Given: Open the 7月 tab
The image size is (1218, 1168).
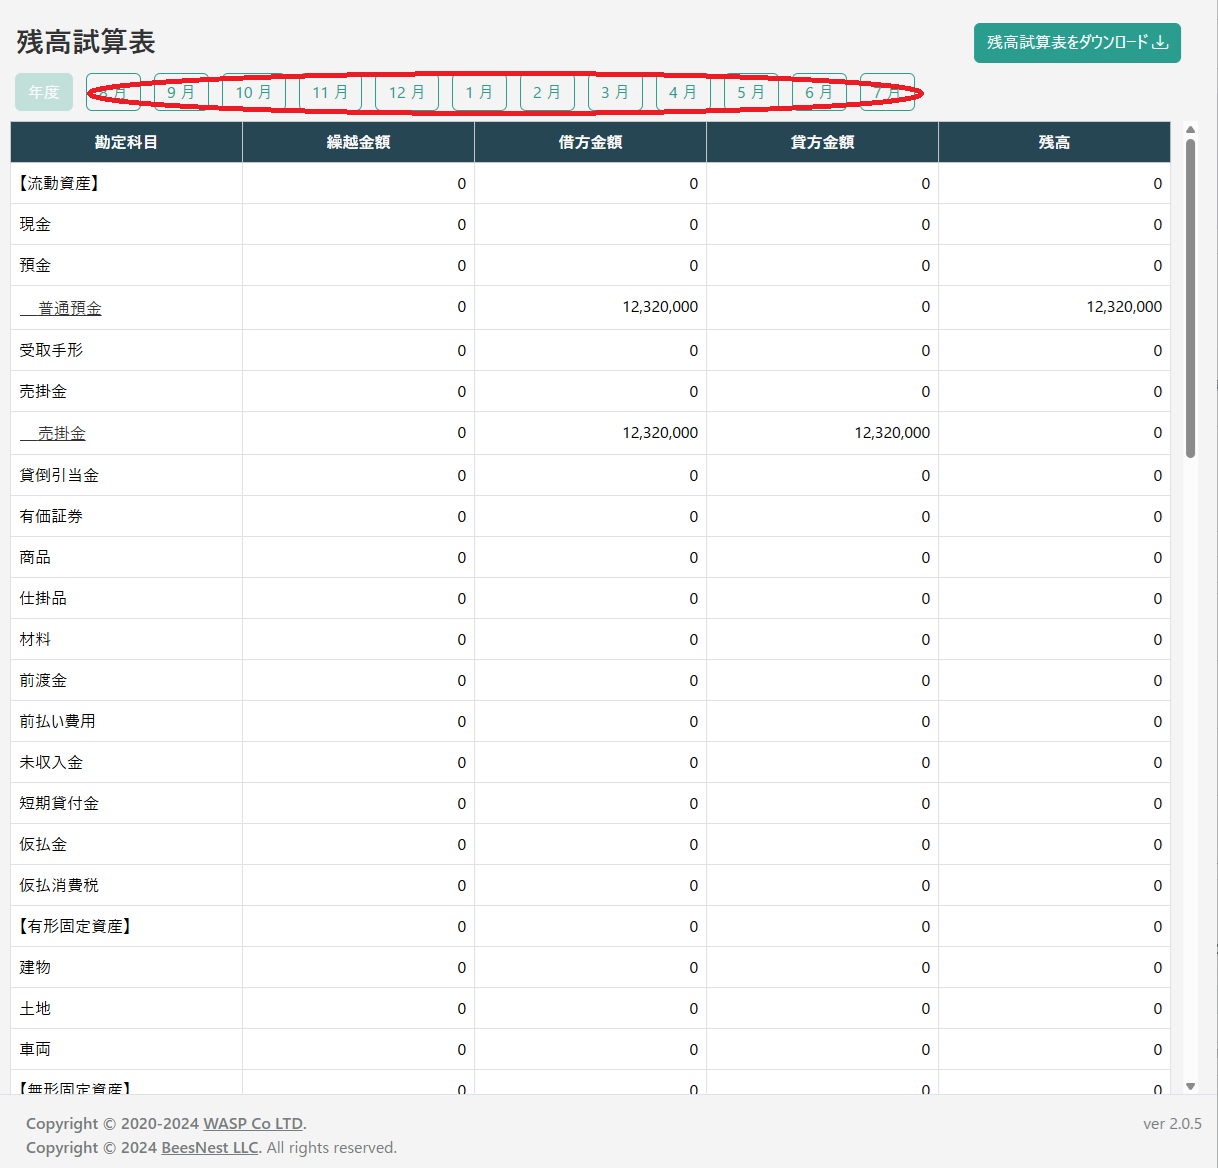Looking at the screenshot, I should [x=887, y=92].
